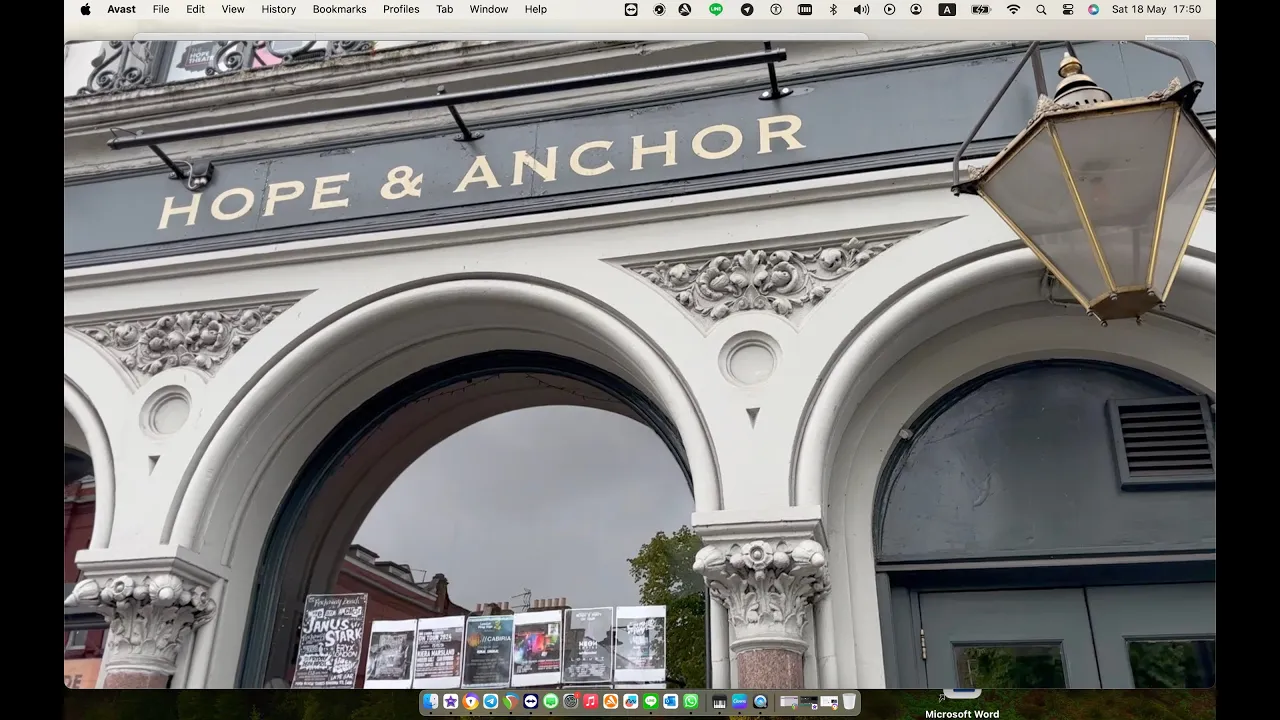Open the View menu
The height and width of the screenshot is (720, 1280).
point(233,9)
